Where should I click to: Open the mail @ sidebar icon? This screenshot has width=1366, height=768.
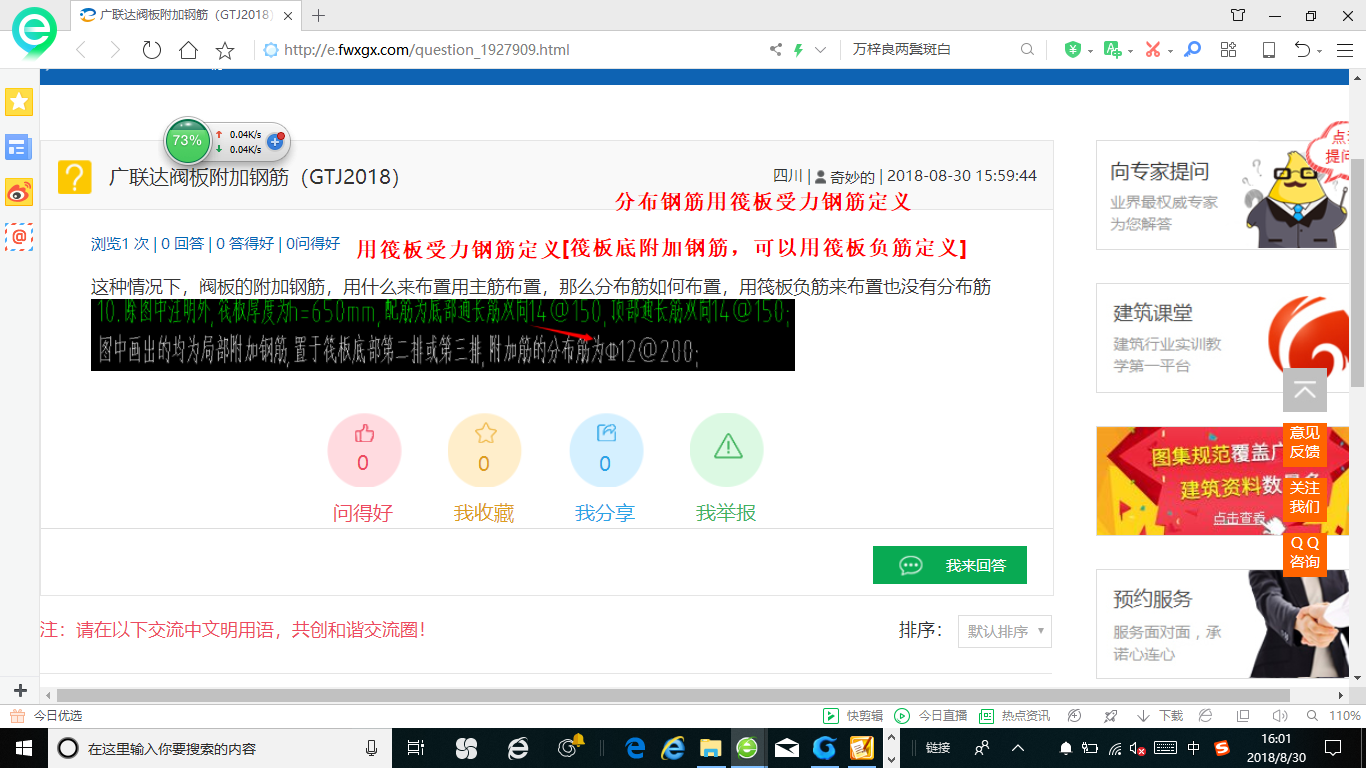19,236
